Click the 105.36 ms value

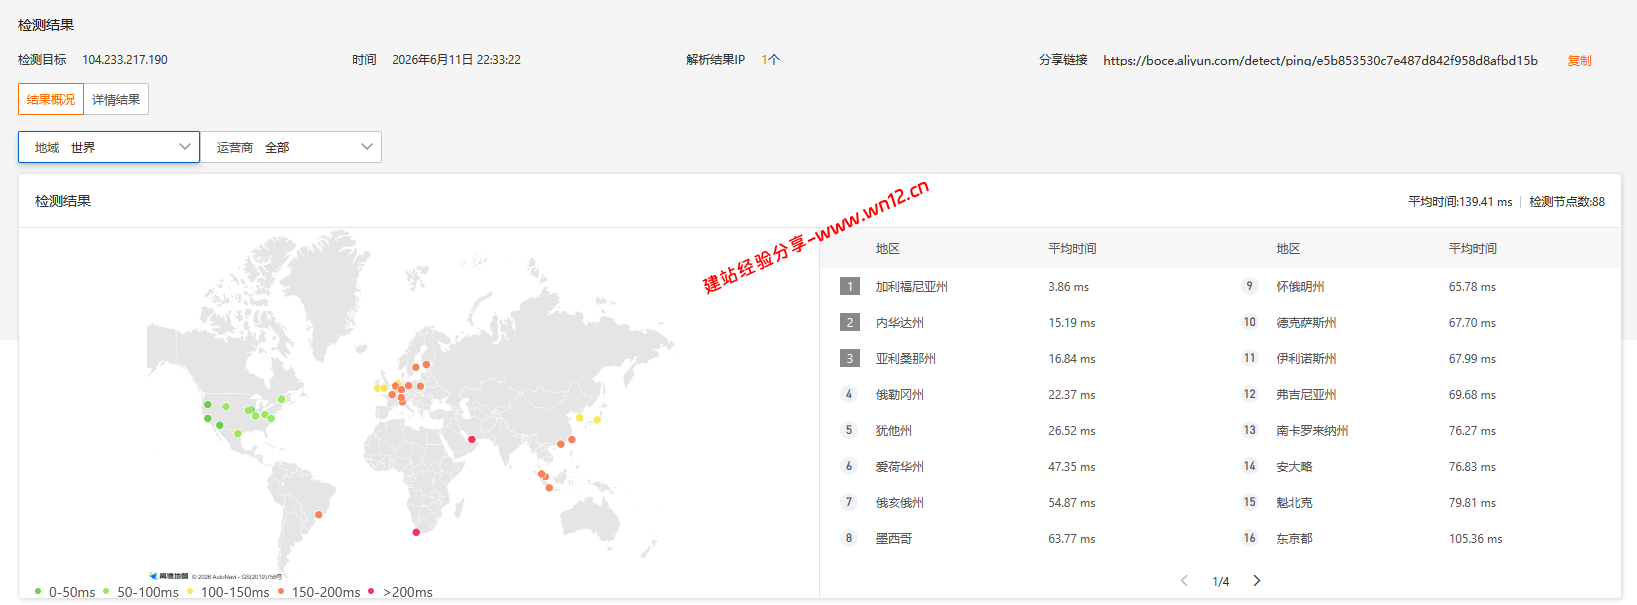pyautogui.click(x=1475, y=539)
